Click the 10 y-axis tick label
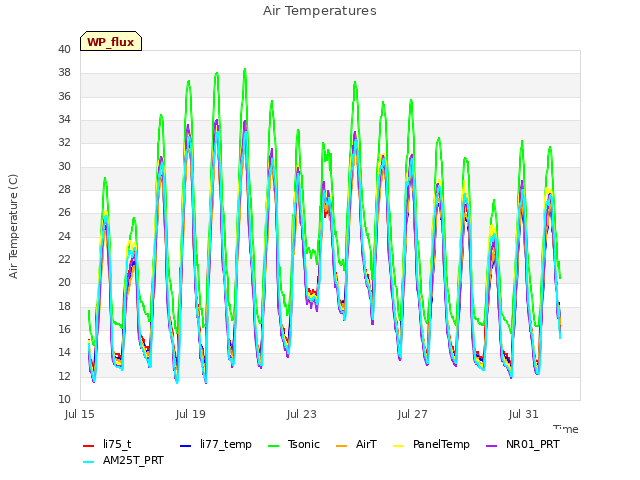This screenshot has width=640, height=480. (64, 399)
